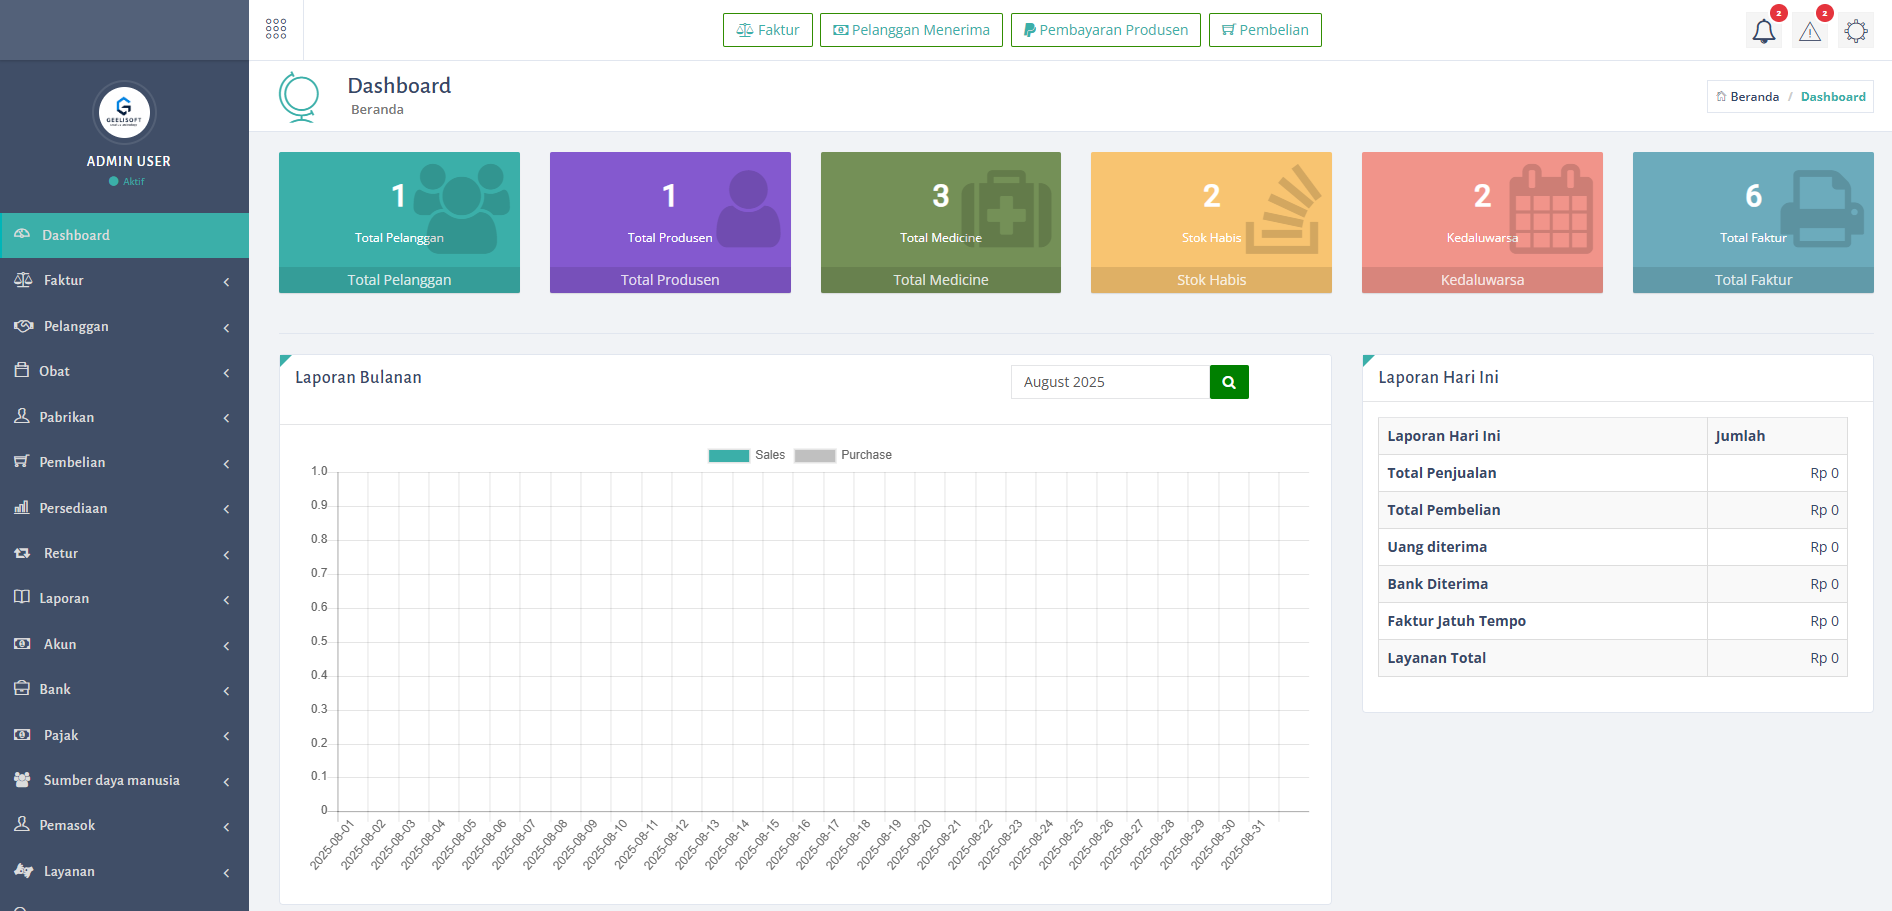Open the Beranda breadcrumb link
The image size is (1892, 911).
tap(1749, 96)
